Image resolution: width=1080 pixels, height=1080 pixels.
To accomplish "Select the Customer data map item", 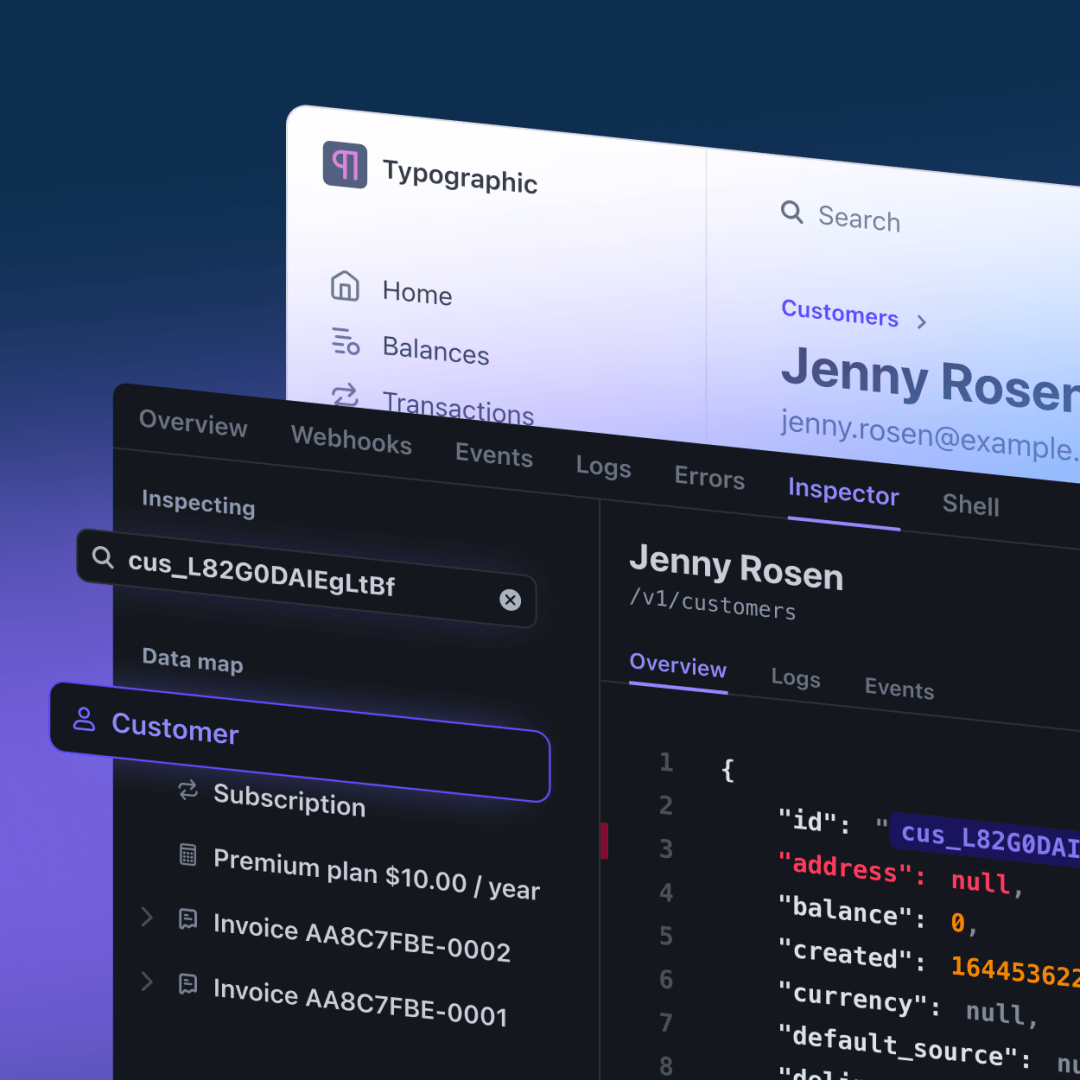I will point(300,742).
